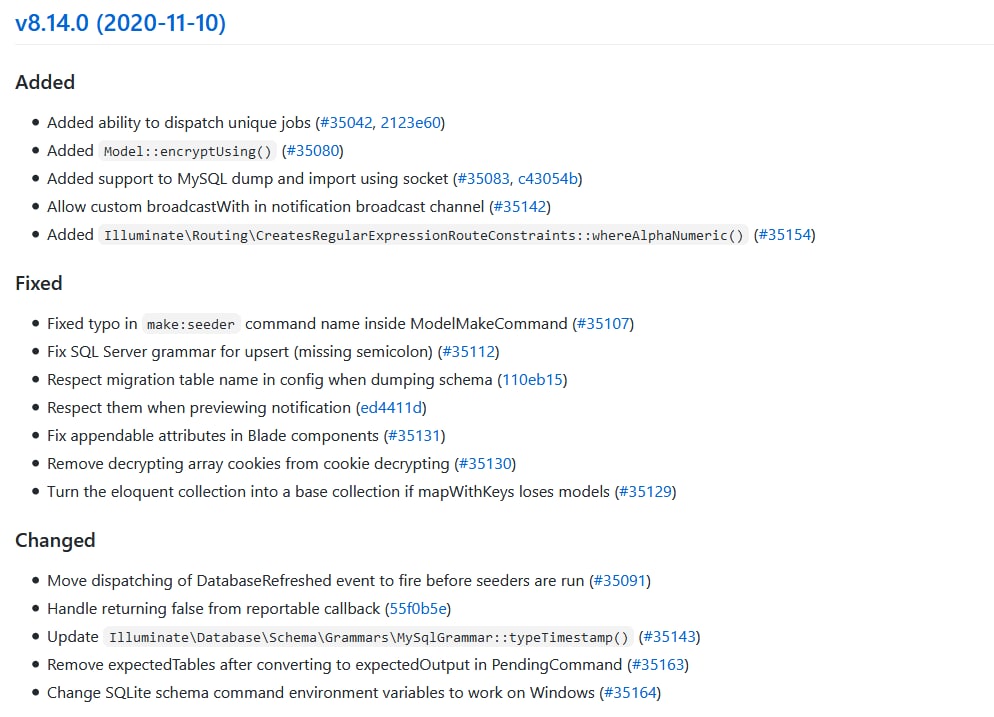Open the v8.14.0 (2020-11-10) heading link
Image resolution: width=994 pixels, height=717 pixels.
click(120, 22)
